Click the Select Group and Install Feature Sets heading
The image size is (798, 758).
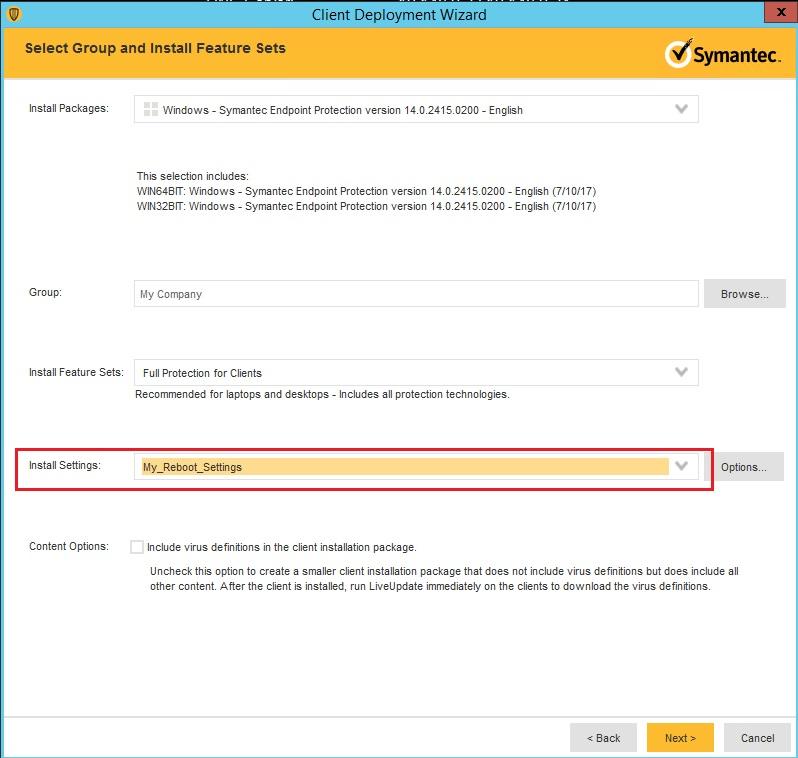pos(155,48)
